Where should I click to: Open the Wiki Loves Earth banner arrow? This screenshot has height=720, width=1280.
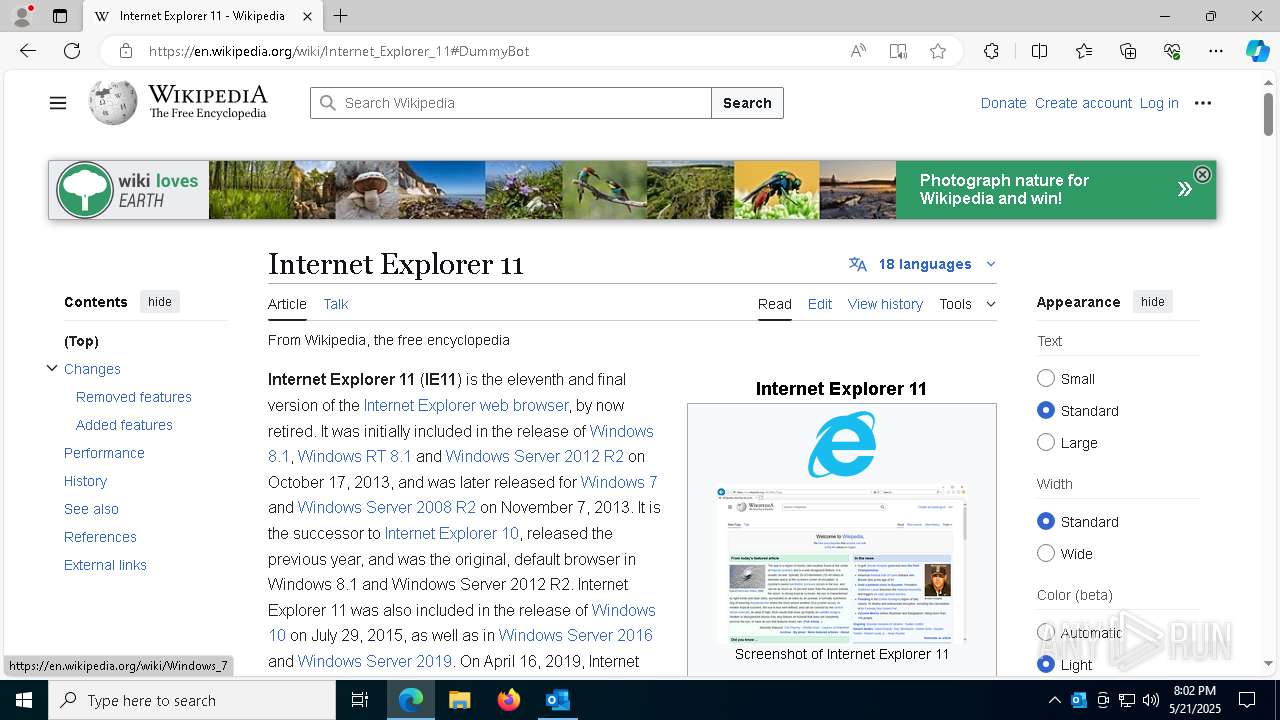1184,189
